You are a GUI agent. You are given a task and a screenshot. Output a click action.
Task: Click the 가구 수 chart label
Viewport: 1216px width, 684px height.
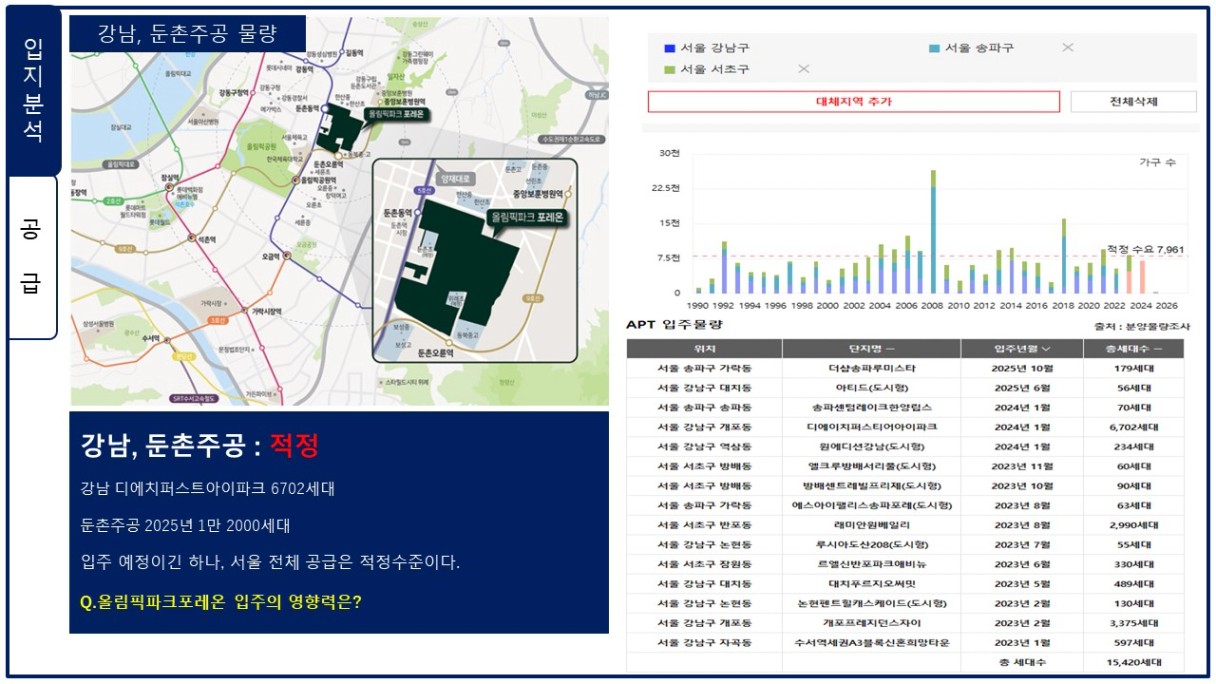point(1157,161)
